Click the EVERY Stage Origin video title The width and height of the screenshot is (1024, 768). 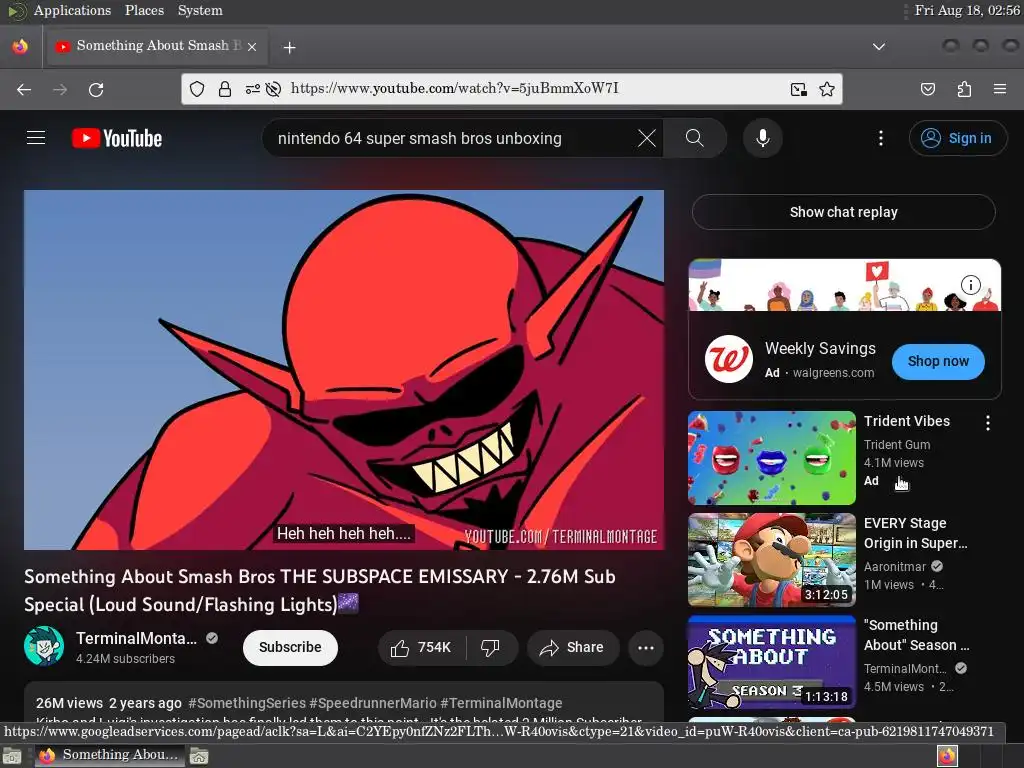915,533
